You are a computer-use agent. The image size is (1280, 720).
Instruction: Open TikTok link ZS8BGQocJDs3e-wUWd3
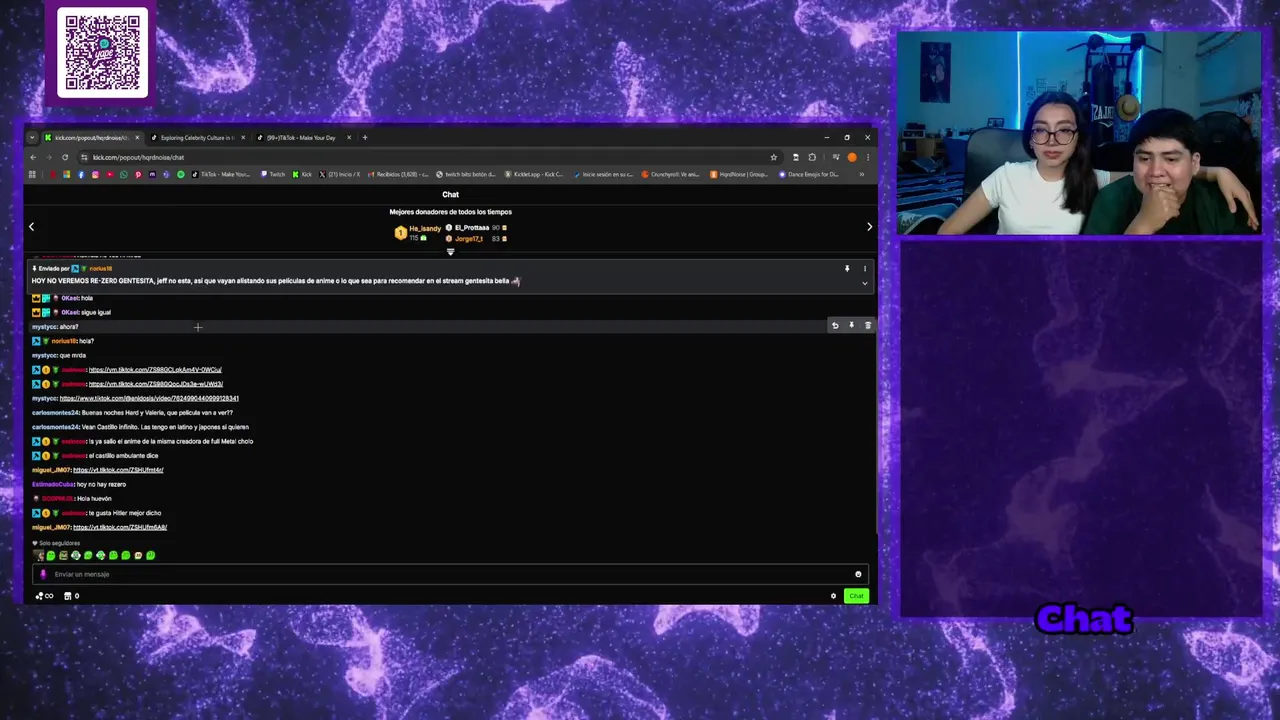point(155,384)
